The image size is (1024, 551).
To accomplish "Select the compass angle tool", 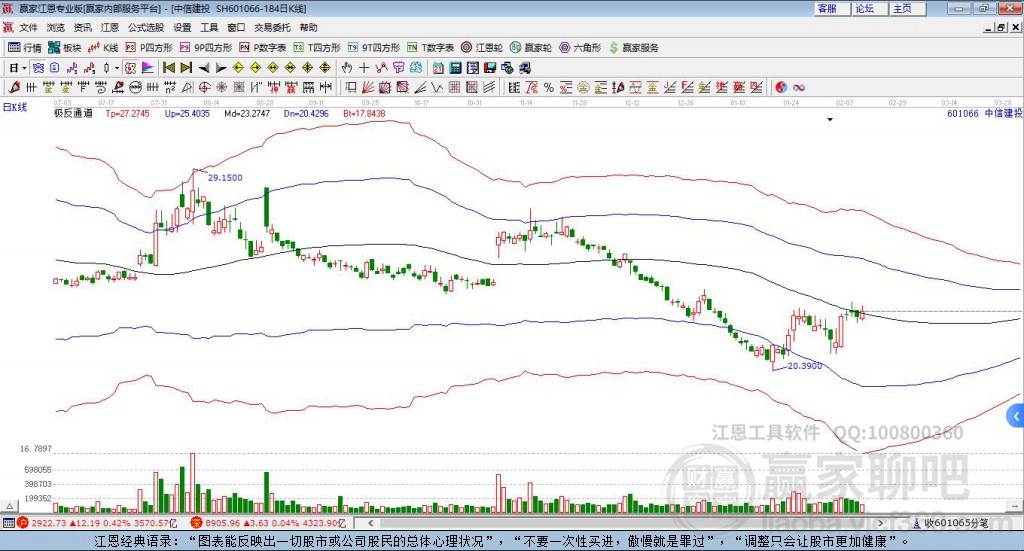I will [187, 87].
